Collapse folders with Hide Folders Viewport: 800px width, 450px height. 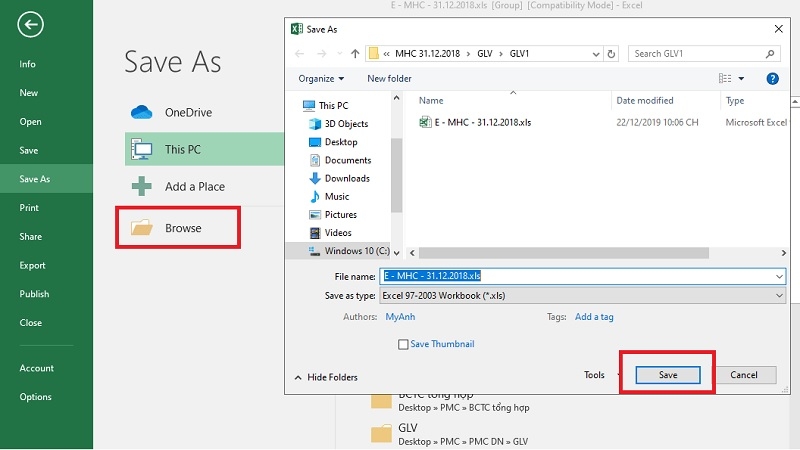[x=327, y=377]
